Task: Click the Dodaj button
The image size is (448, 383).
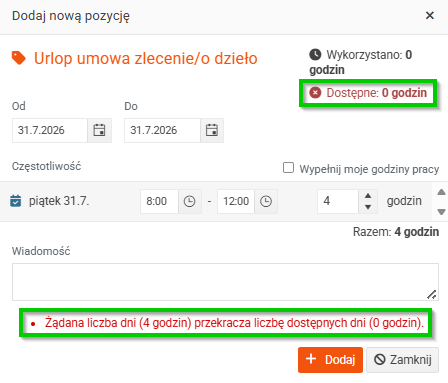Action: [330, 360]
